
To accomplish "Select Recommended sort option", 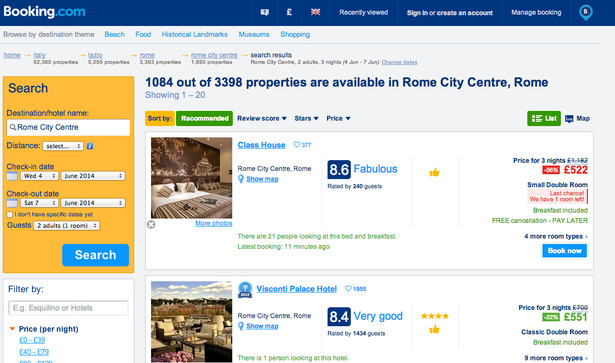I will [x=204, y=118].
